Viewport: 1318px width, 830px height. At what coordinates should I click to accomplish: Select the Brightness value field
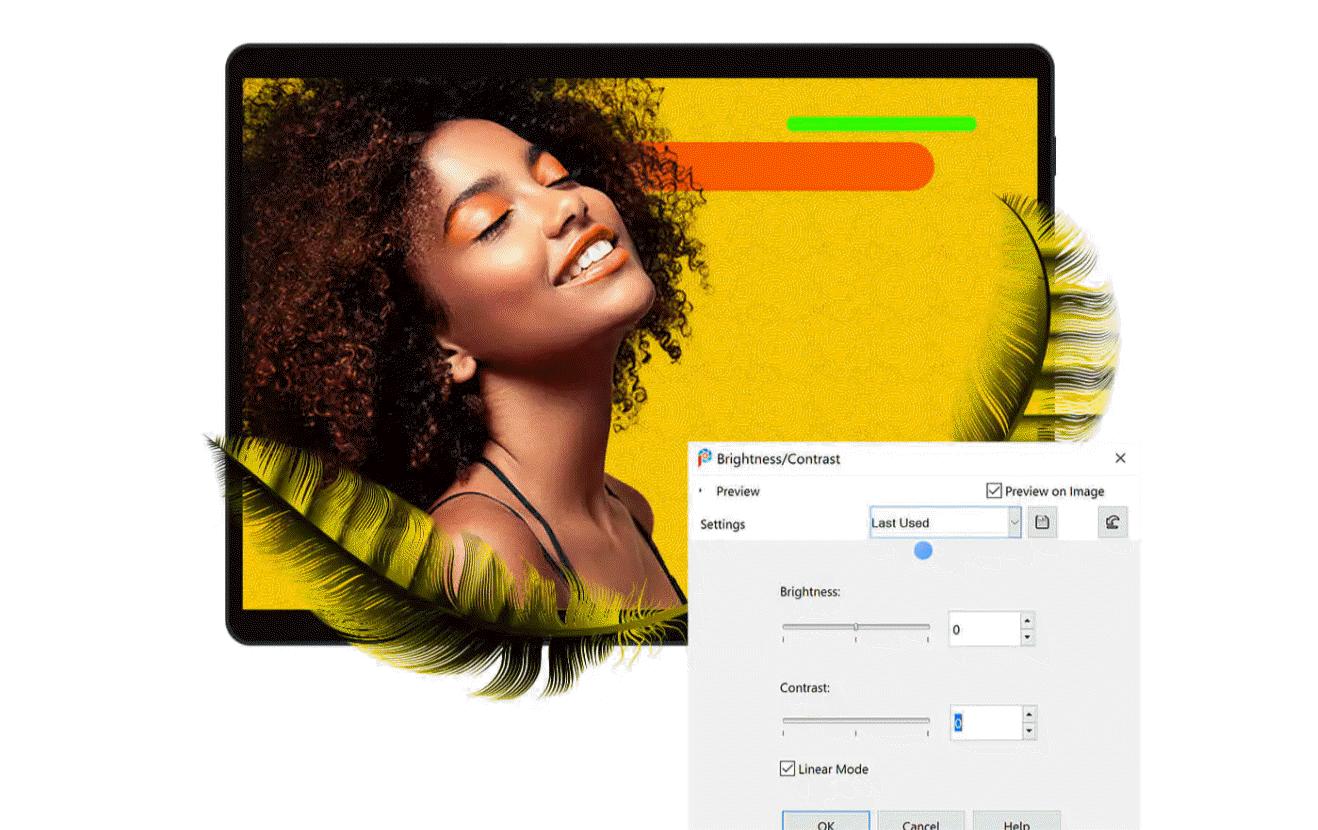(985, 628)
